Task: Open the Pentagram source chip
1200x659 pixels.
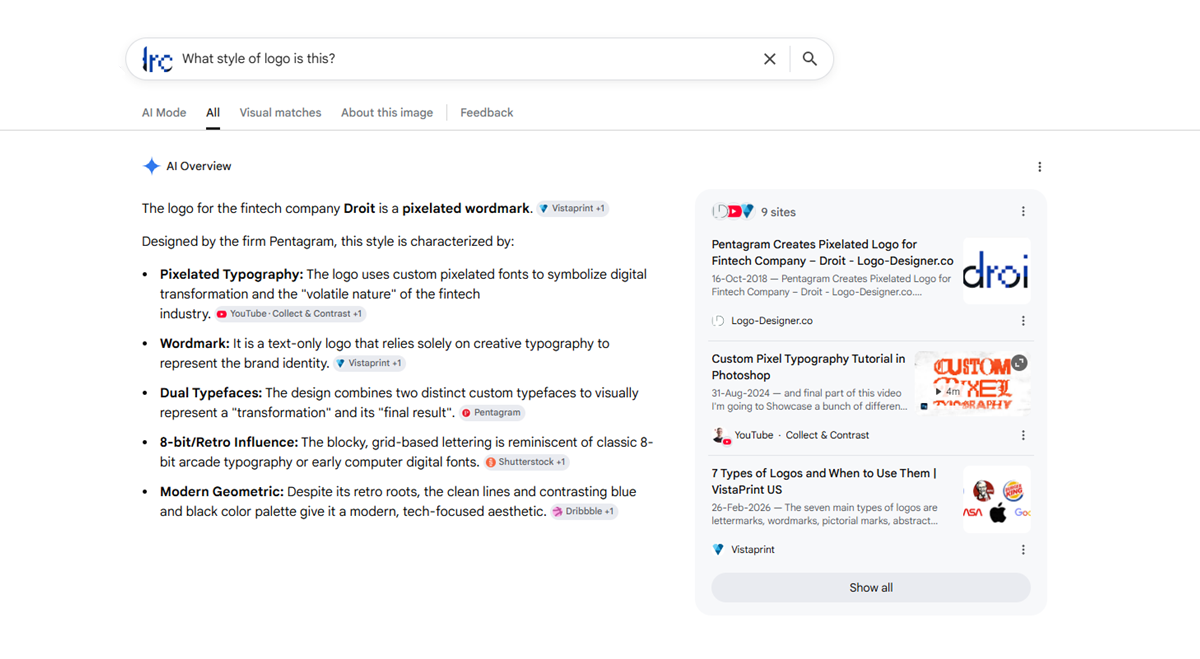Action: point(491,413)
